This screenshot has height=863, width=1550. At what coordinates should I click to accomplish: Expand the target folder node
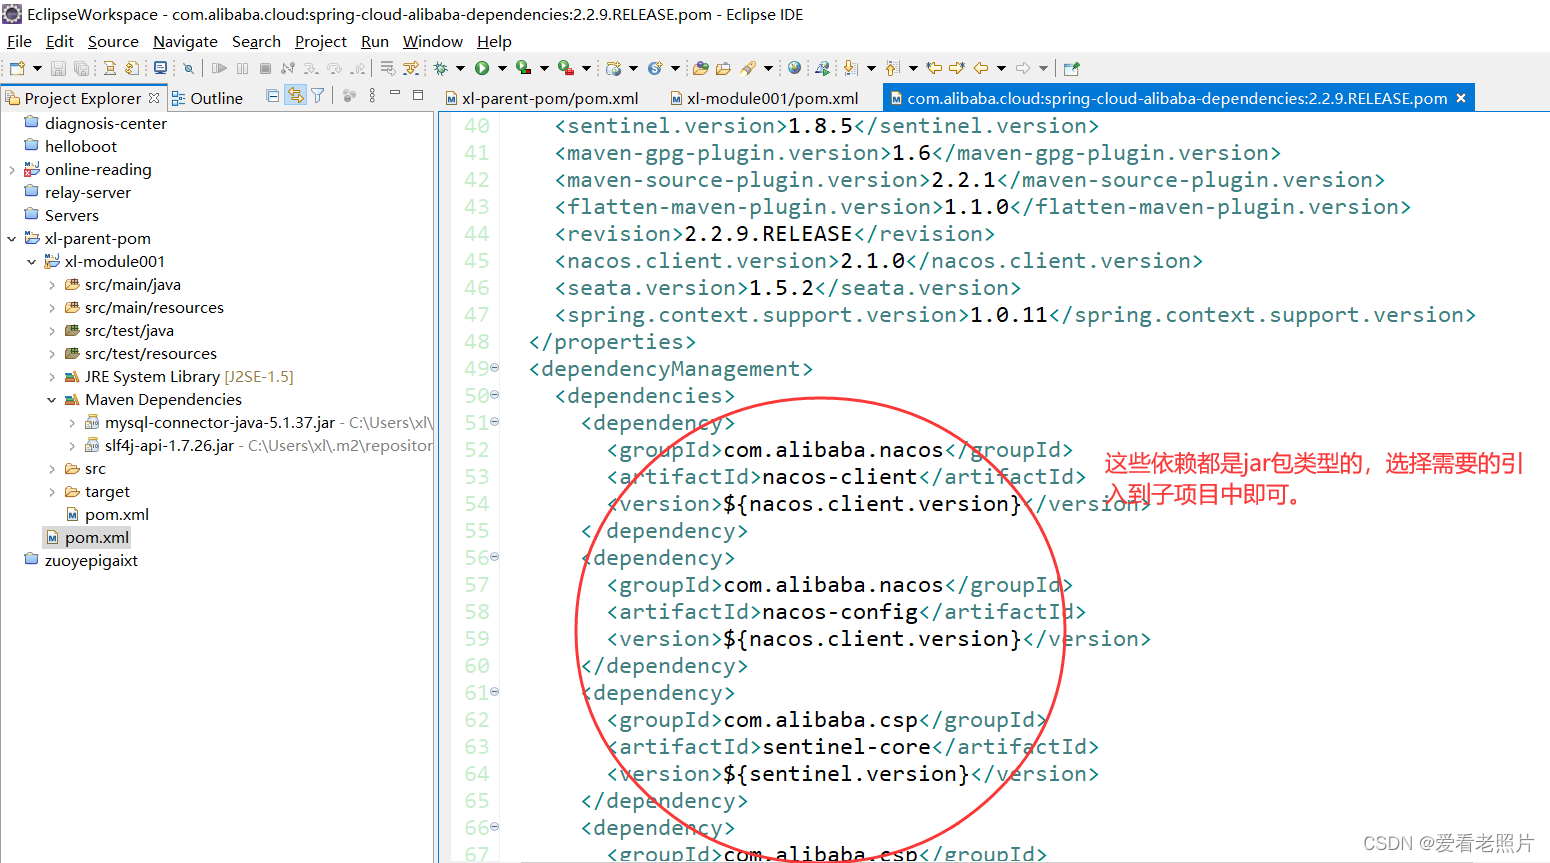(52, 492)
